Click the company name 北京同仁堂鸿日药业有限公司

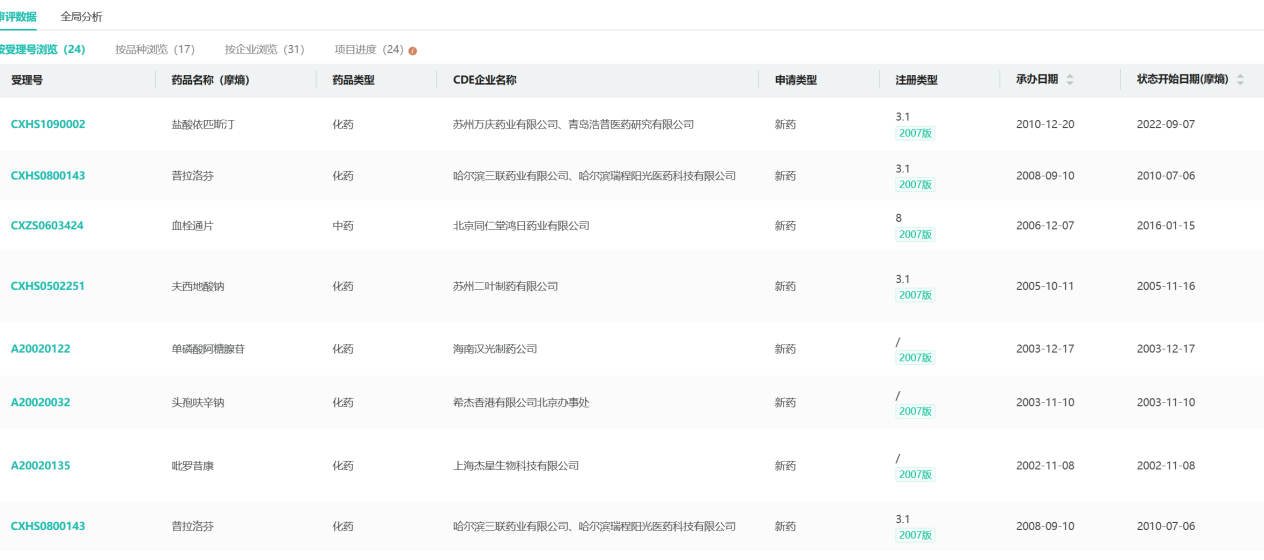click(x=521, y=226)
